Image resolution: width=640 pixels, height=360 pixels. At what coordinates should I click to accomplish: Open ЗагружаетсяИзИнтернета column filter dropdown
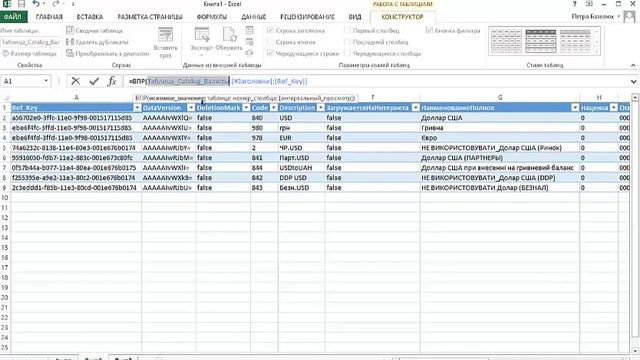click(416, 108)
